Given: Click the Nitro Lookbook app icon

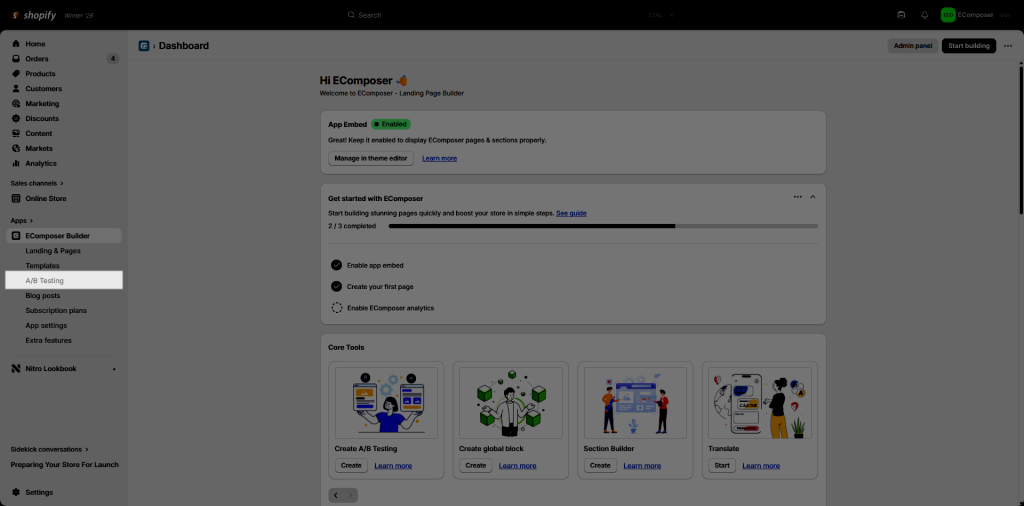Looking at the screenshot, I should point(16,369).
